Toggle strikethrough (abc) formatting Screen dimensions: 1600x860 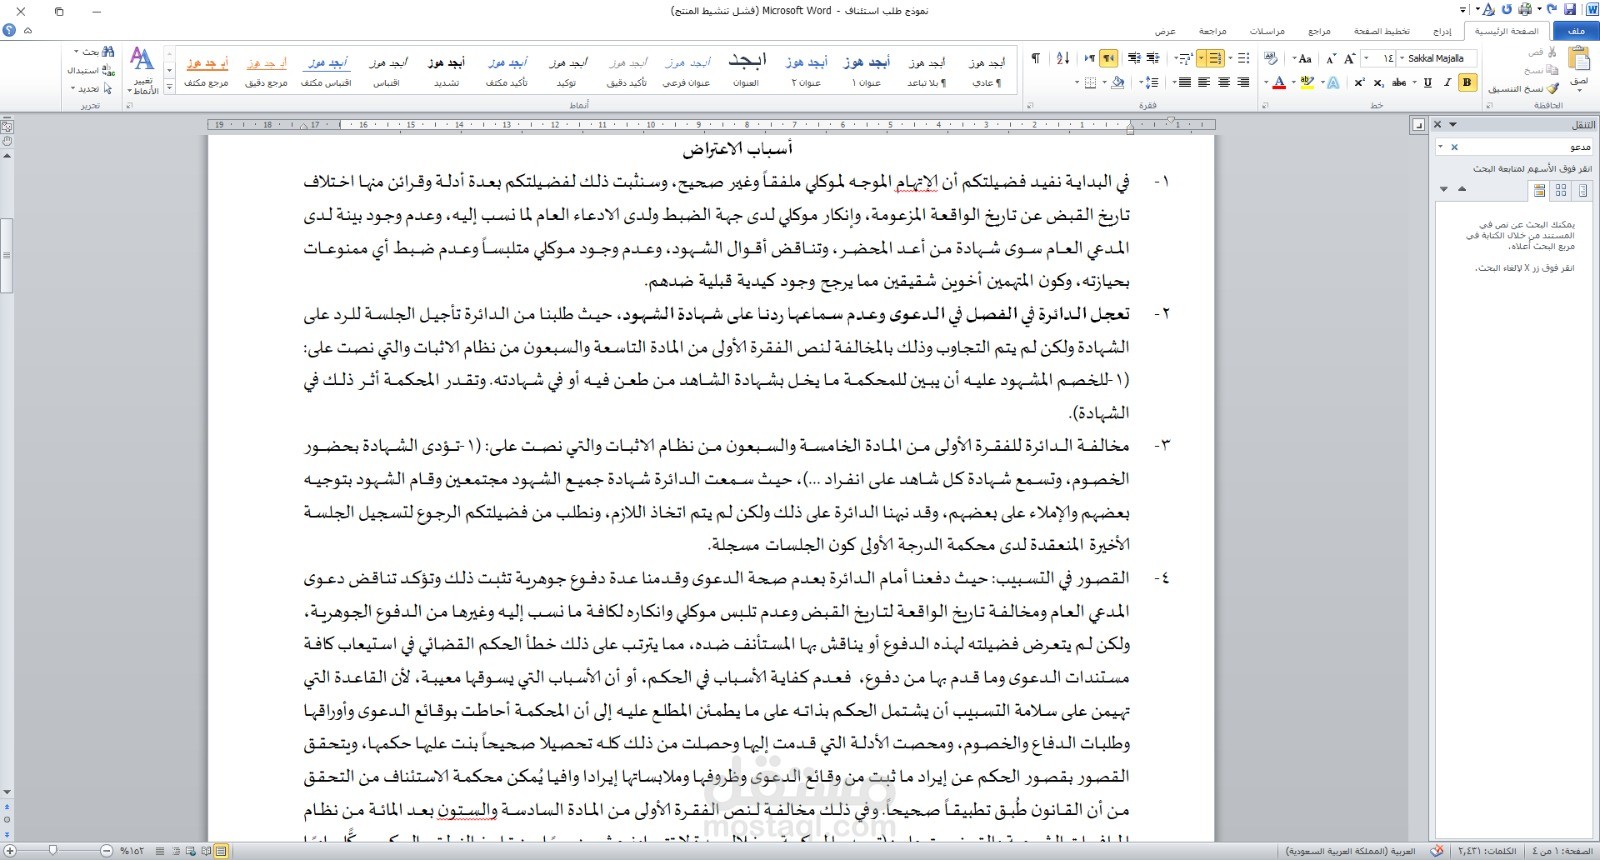[1399, 83]
